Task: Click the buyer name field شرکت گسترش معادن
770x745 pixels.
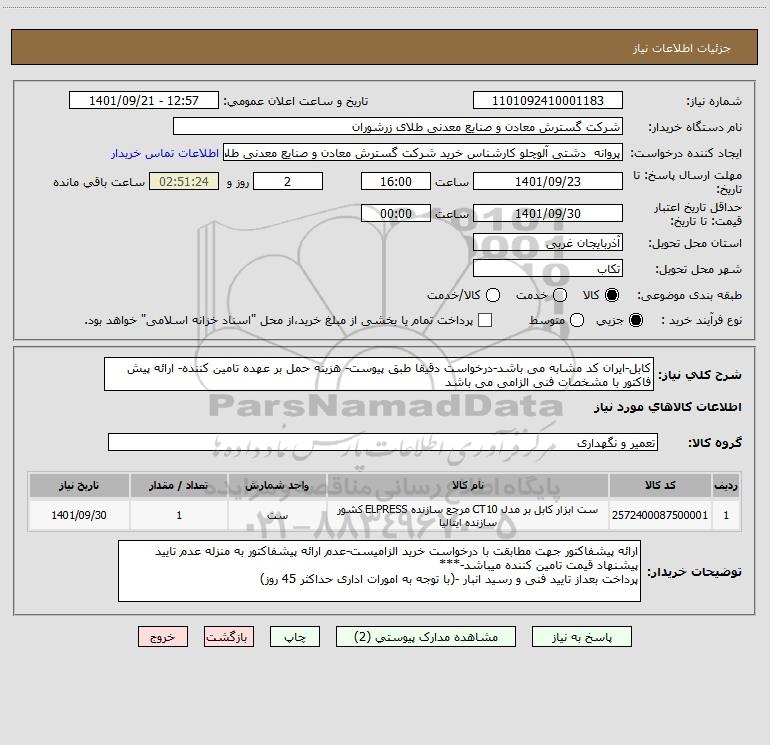Action: pos(398,127)
